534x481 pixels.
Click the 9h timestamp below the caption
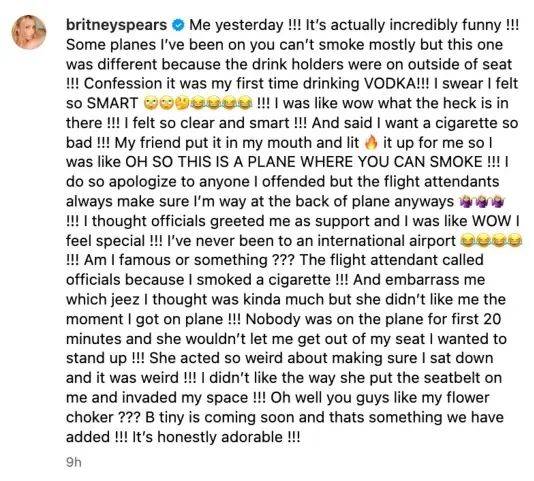click(x=74, y=462)
